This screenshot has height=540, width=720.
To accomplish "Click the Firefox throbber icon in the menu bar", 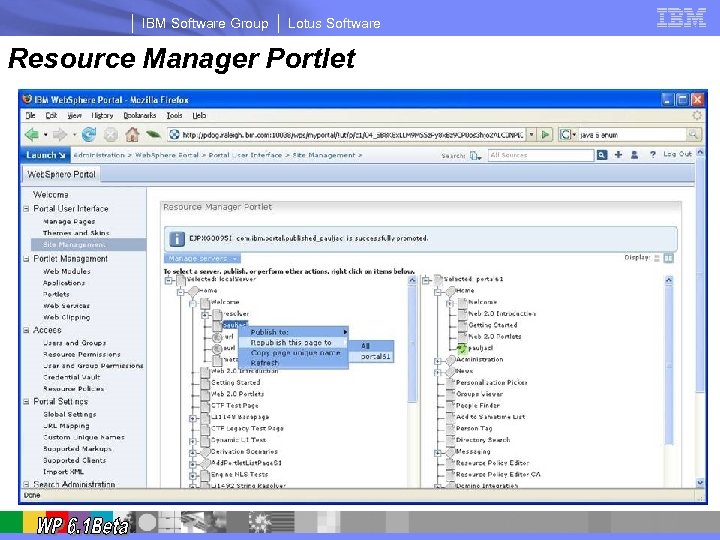I will (x=697, y=115).
